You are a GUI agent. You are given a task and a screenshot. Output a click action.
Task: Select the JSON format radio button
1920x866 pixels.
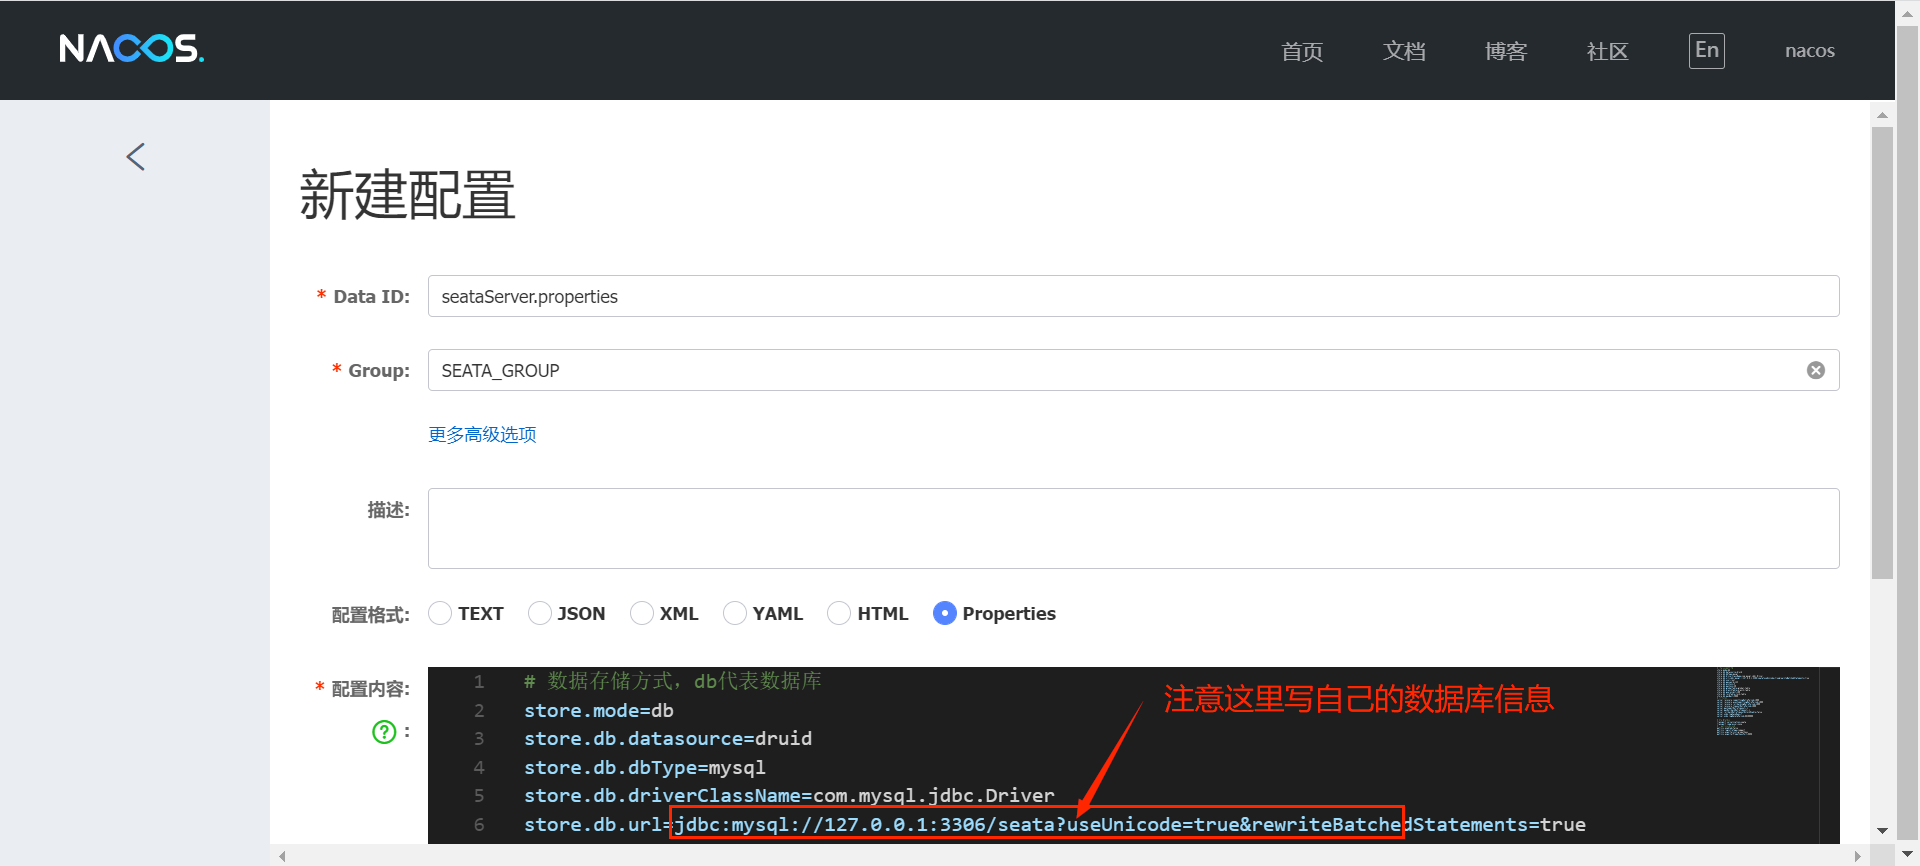tap(540, 613)
